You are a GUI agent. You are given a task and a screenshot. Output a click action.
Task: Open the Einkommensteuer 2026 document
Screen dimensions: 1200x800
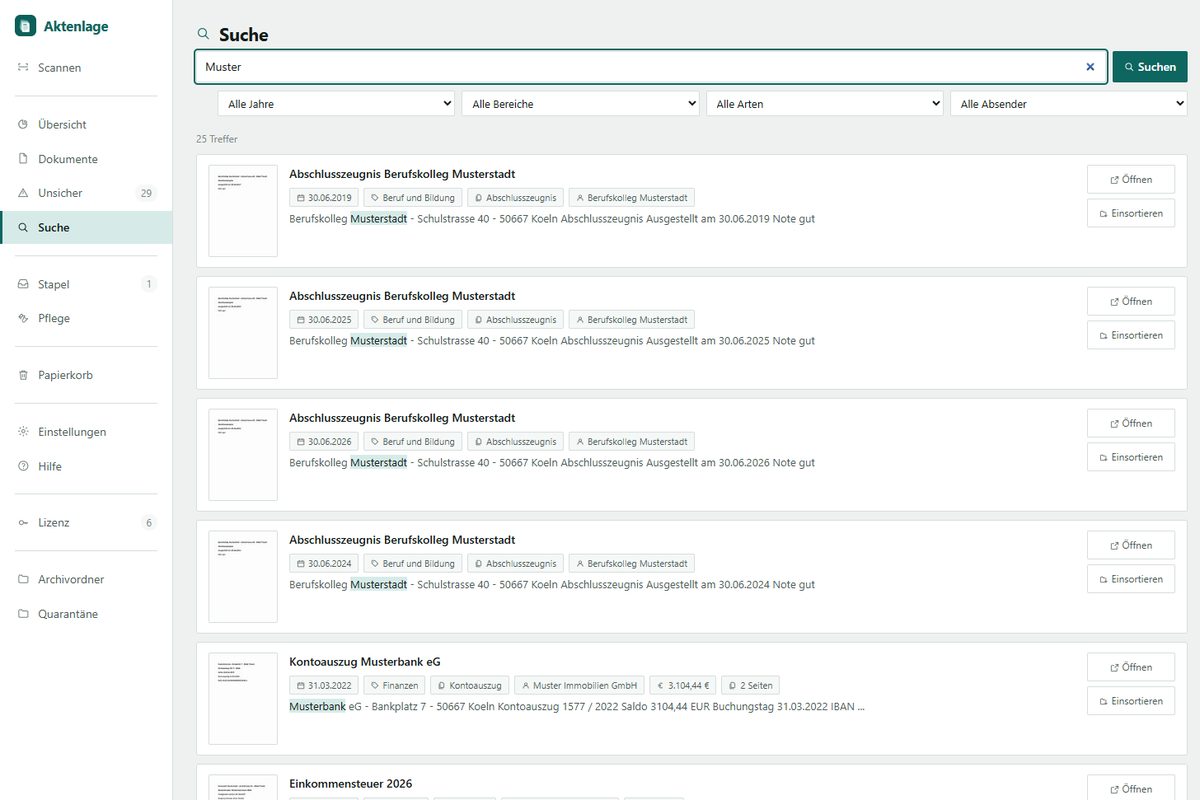tap(1131, 788)
